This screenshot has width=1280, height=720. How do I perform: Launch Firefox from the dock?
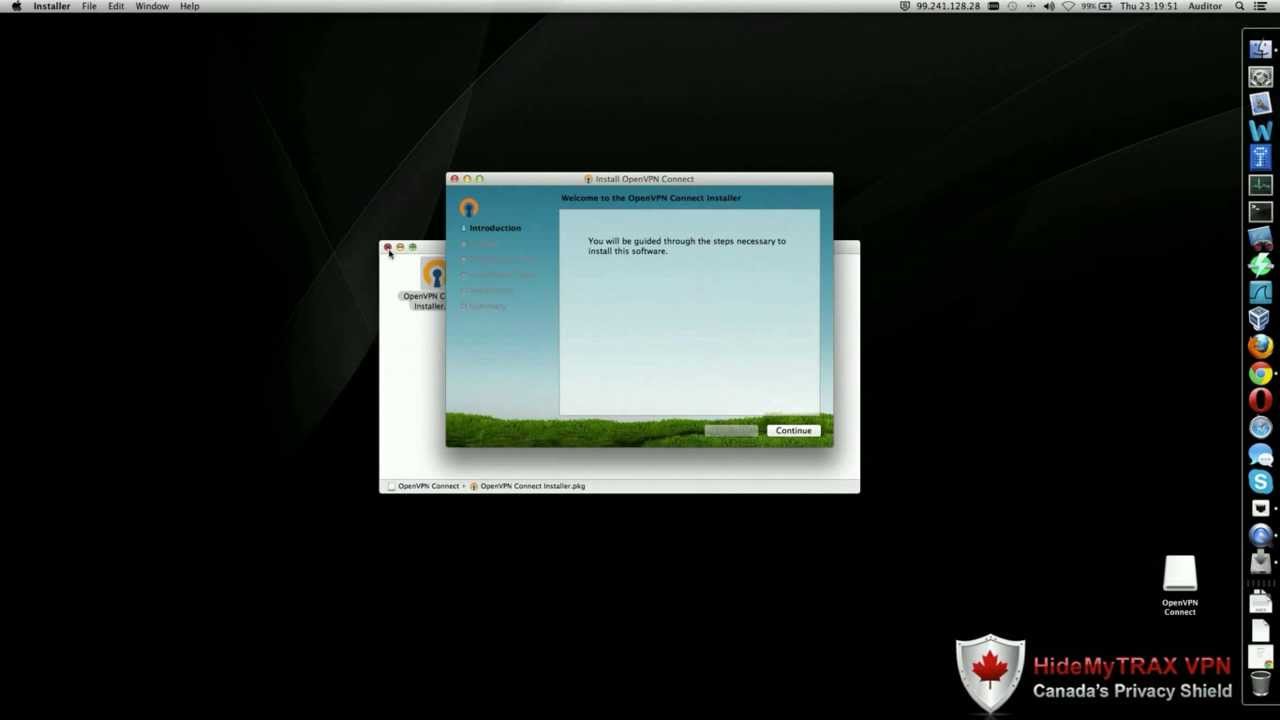[x=1260, y=347]
